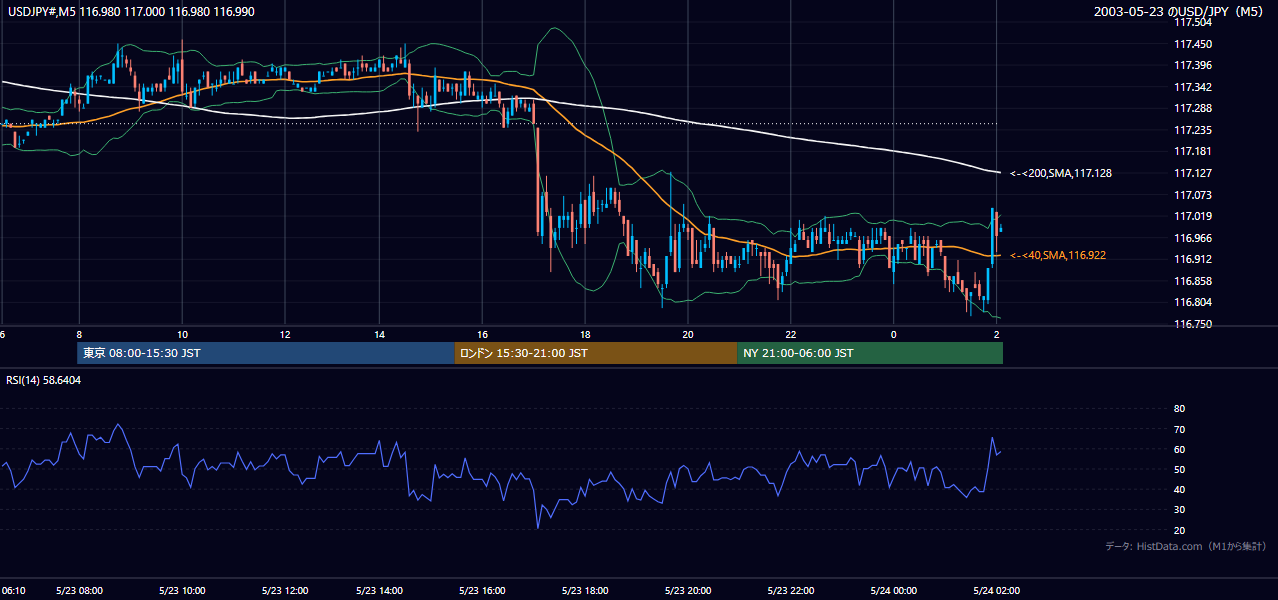This screenshot has width=1278, height=600.
Task: Click the 5/23 12:00 date label
Action: click(283, 590)
